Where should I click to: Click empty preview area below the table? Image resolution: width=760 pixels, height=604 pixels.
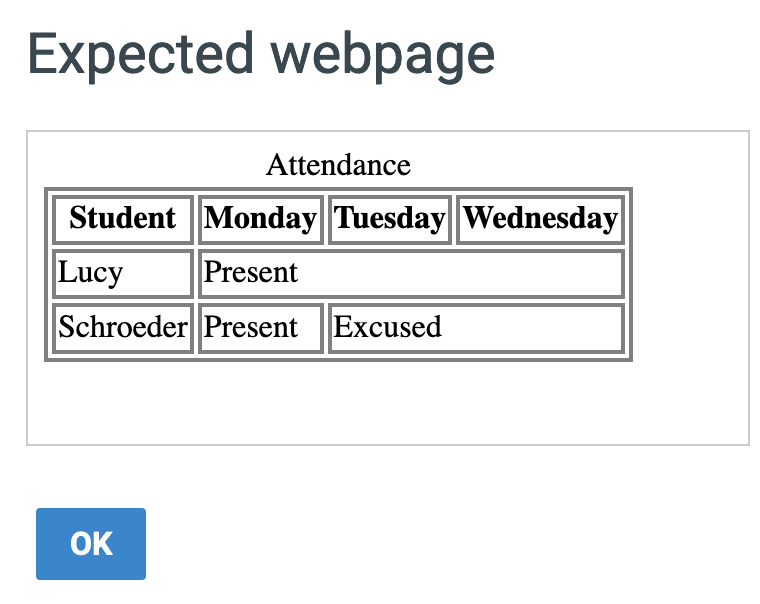coord(338,405)
